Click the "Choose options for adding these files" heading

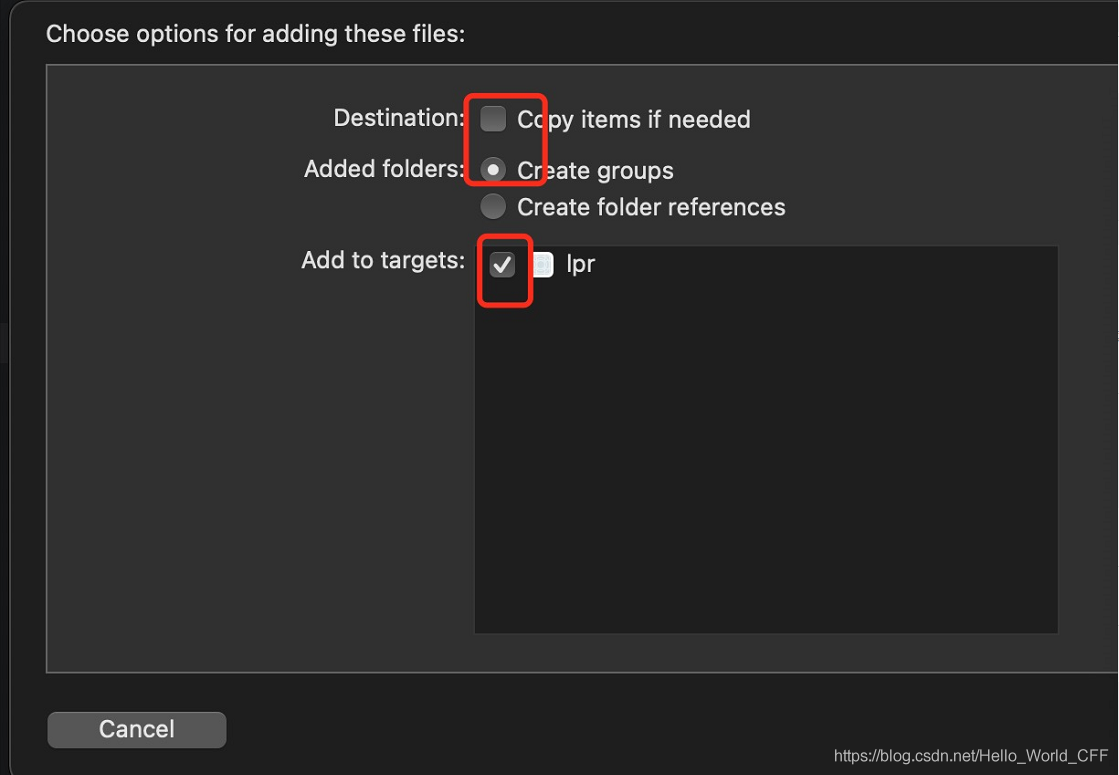click(x=255, y=34)
